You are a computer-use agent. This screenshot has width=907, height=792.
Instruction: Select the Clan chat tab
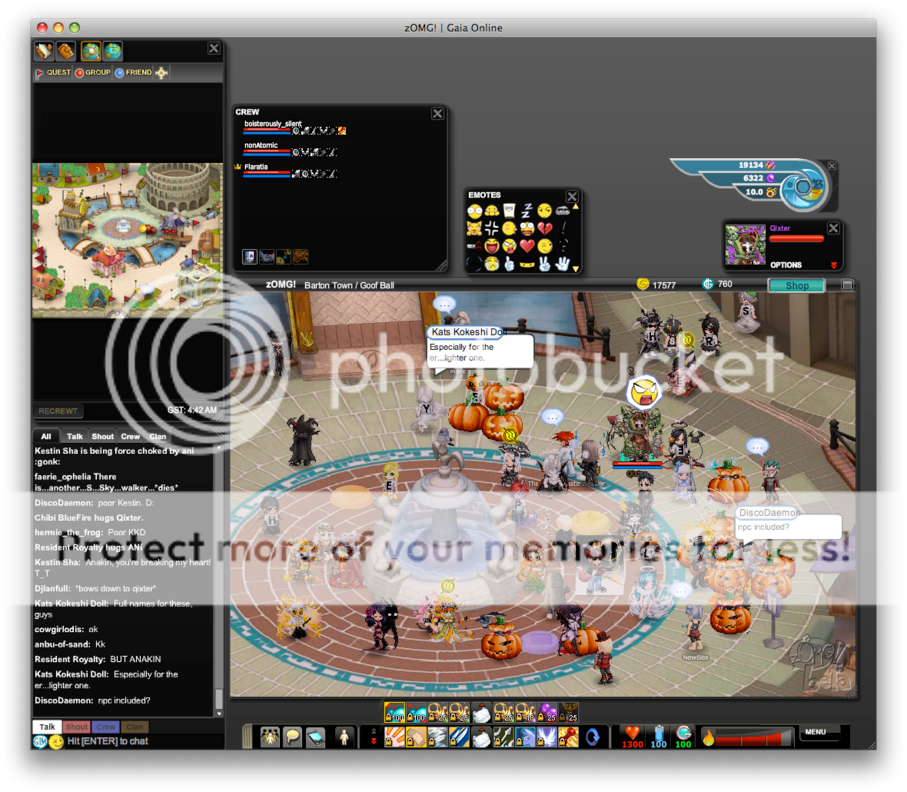pos(157,436)
